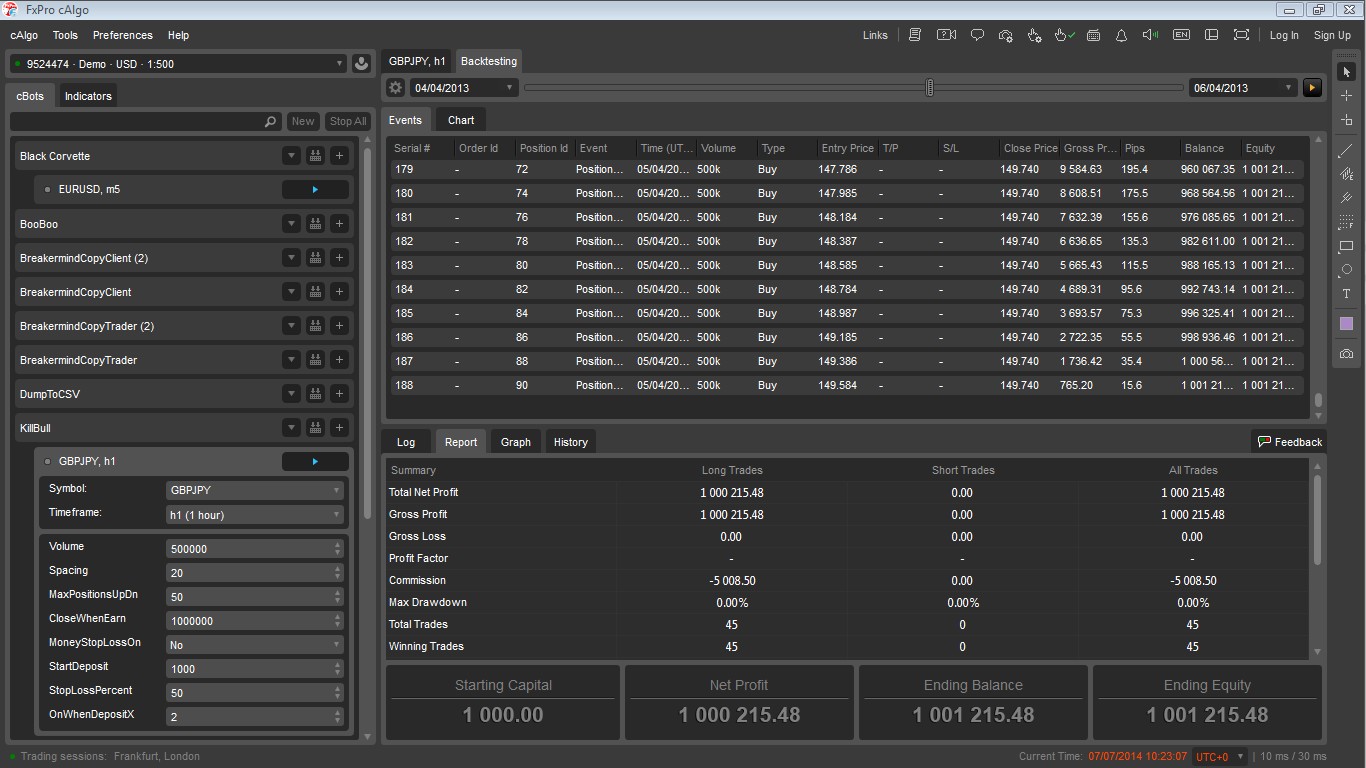Image resolution: width=1366 pixels, height=768 pixels.
Task: Click the Volume 500000 input field
Action: (255, 549)
